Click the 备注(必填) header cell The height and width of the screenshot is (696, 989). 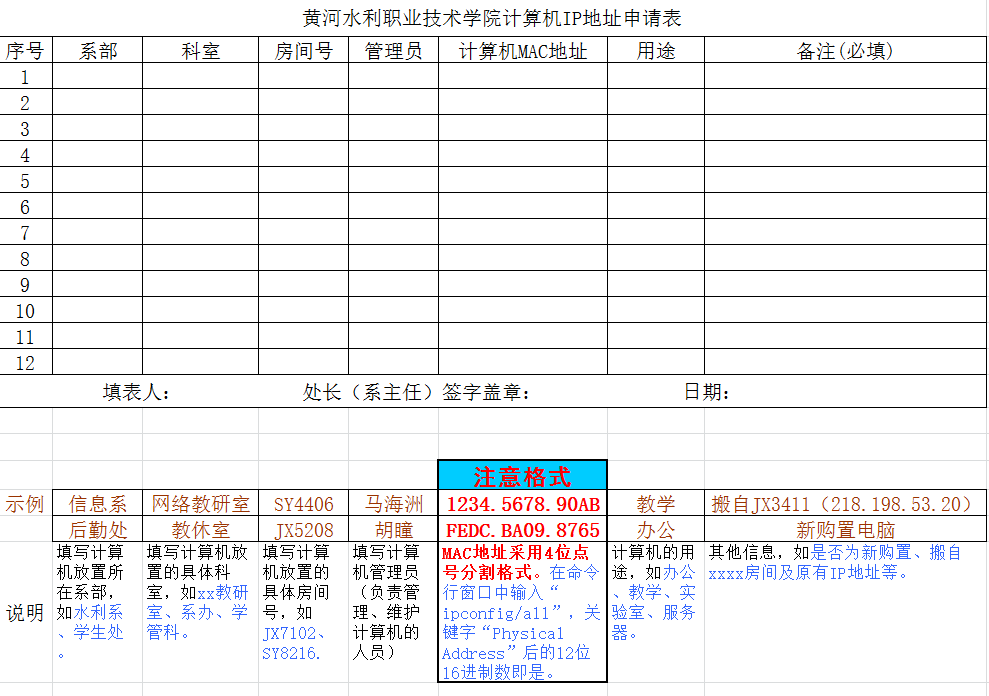pyautogui.click(x=845, y=51)
